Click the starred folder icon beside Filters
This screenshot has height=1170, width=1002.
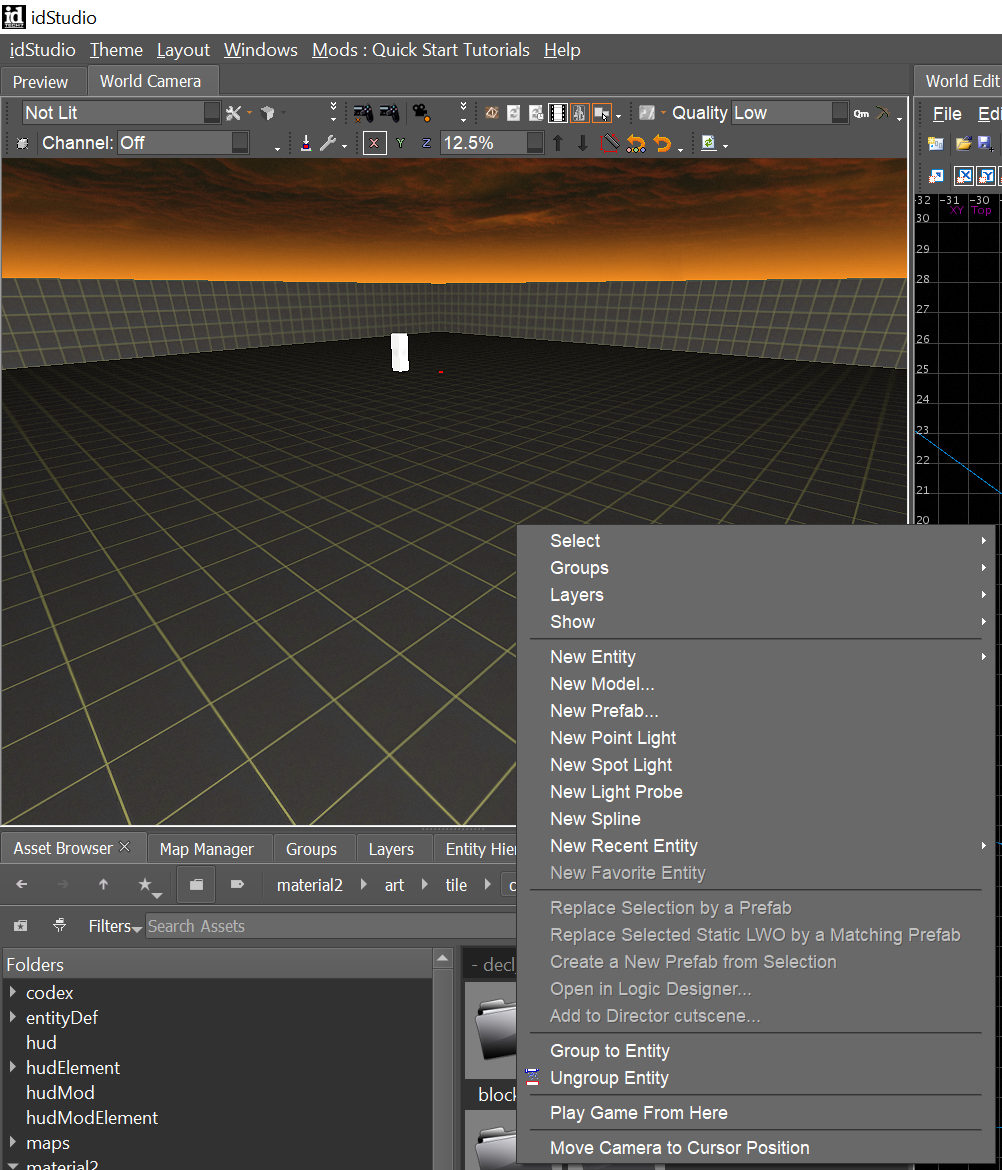tap(21, 926)
